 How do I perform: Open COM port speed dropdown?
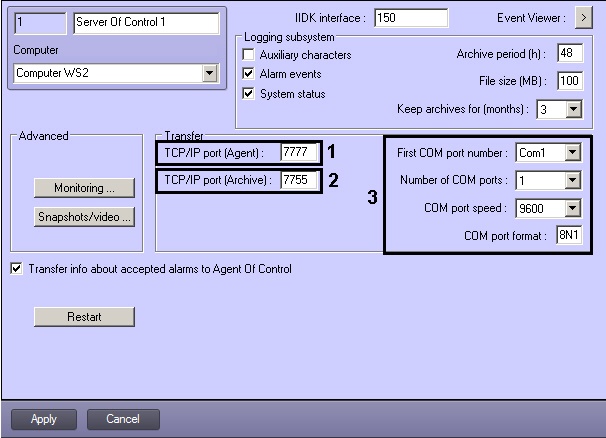(x=573, y=208)
